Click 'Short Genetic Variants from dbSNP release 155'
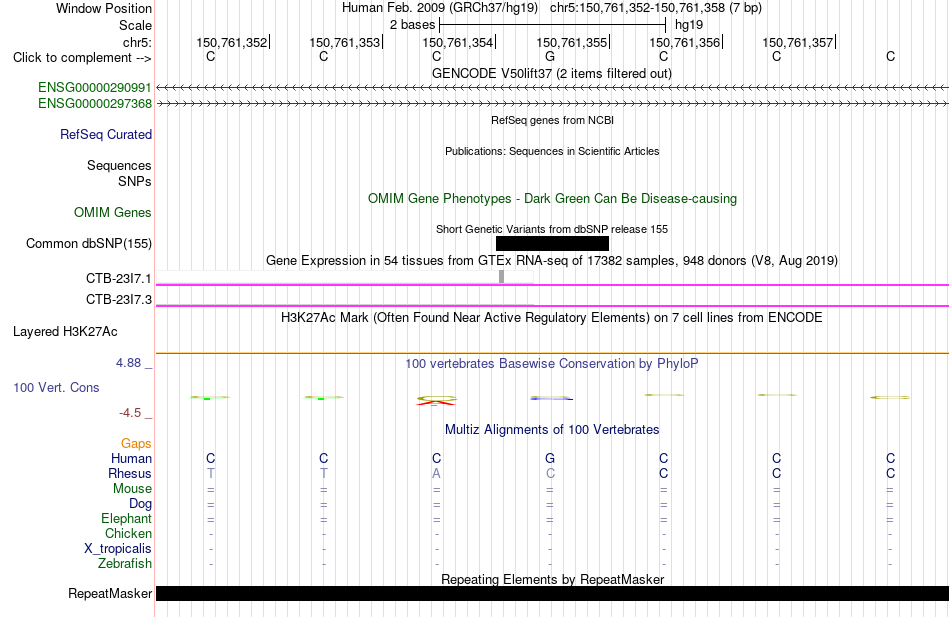 click(x=552, y=229)
